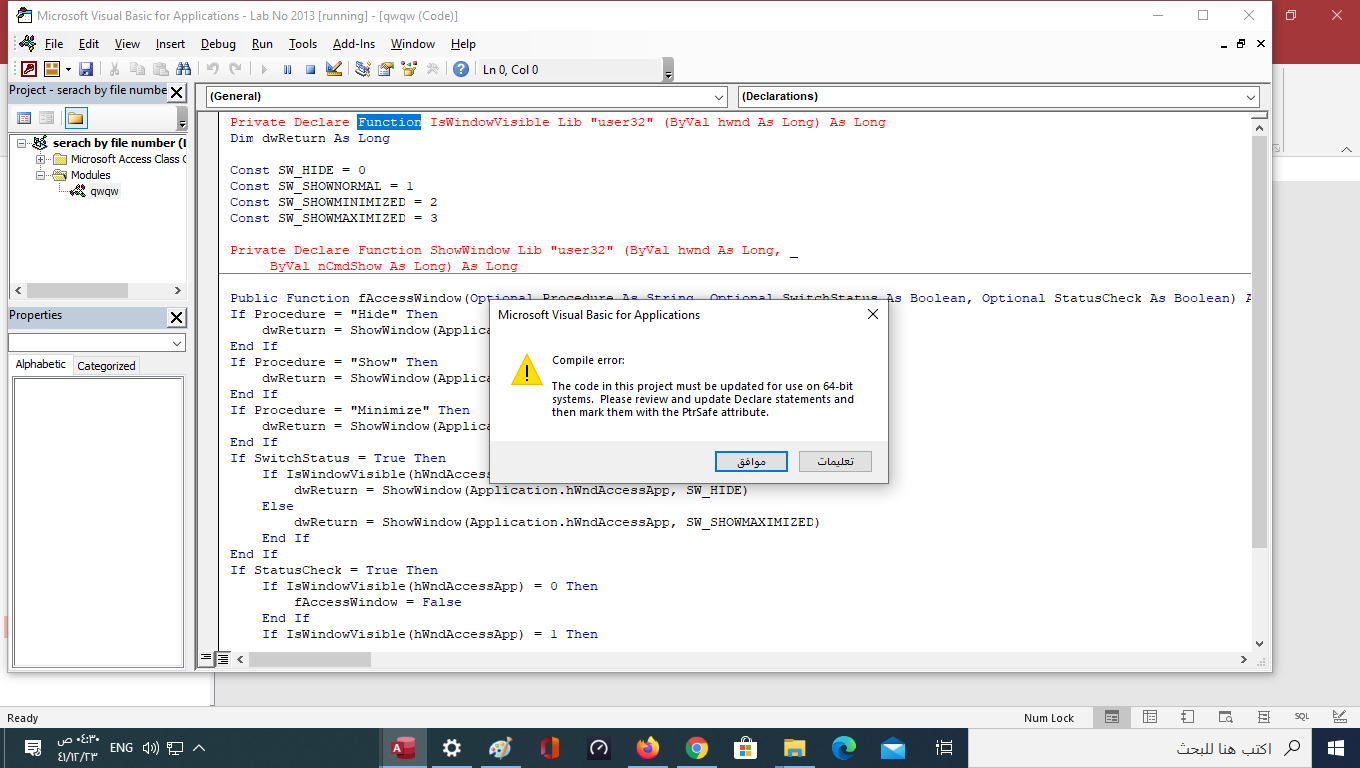Open the Insert menu
The height and width of the screenshot is (768, 1360).
(x=170, y=44)
